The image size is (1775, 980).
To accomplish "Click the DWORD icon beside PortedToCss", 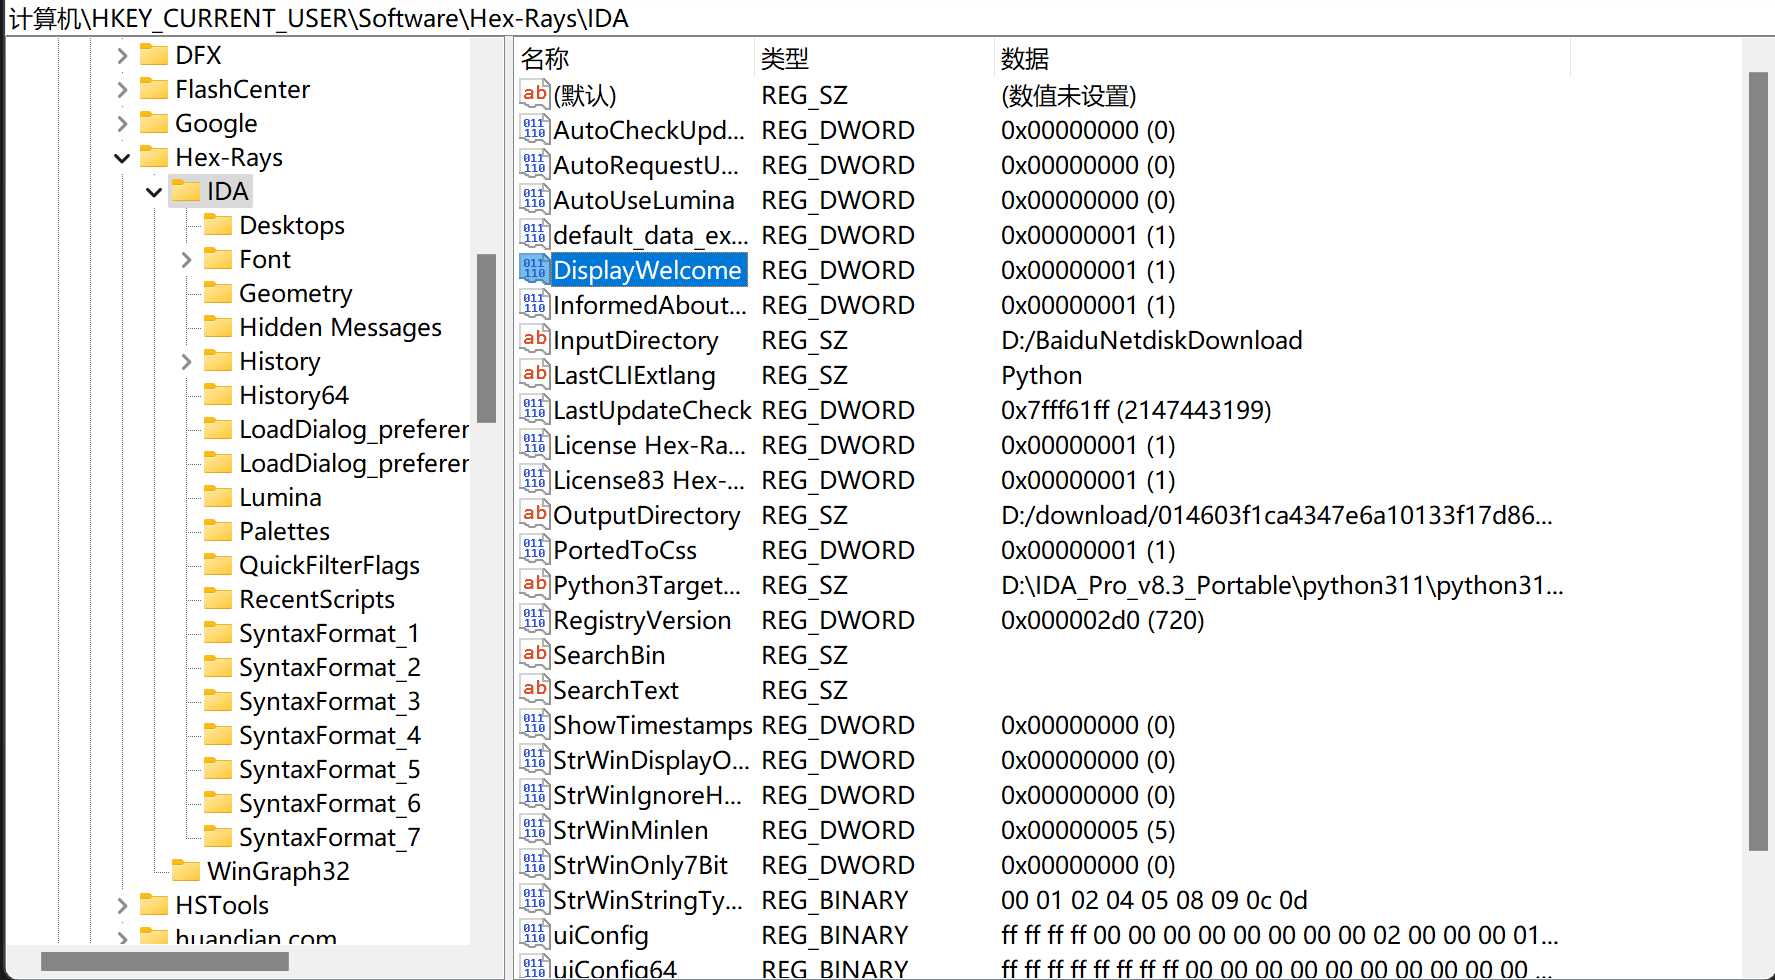I will click(x=534, y=549).
